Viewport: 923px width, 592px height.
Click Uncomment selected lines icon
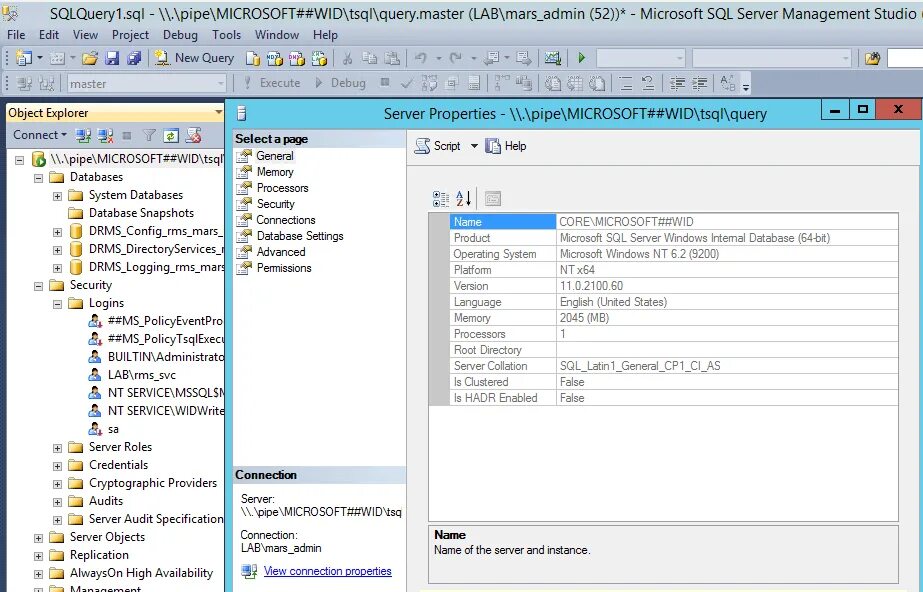(x=648, y=84)
